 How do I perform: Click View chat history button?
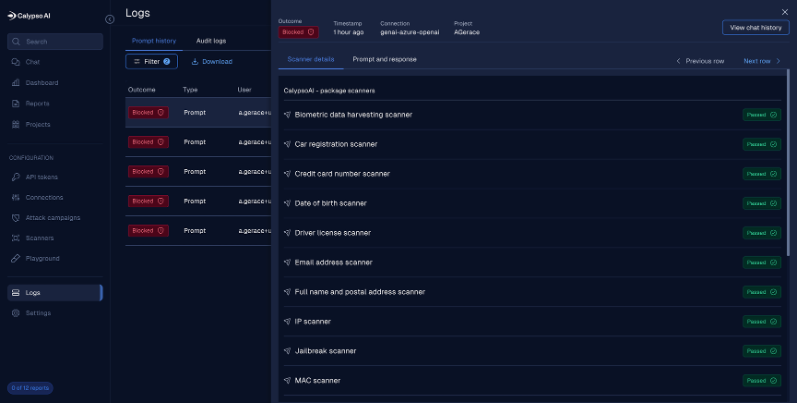[x=755, y=27]
